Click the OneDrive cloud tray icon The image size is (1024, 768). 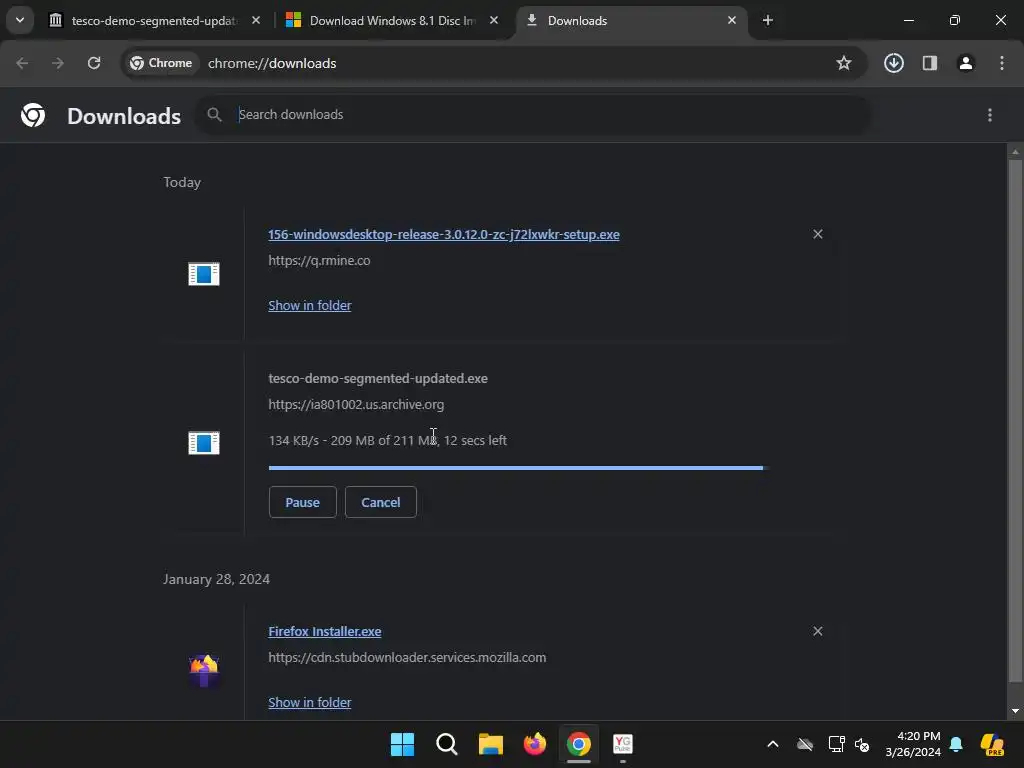tap(805, 744)
